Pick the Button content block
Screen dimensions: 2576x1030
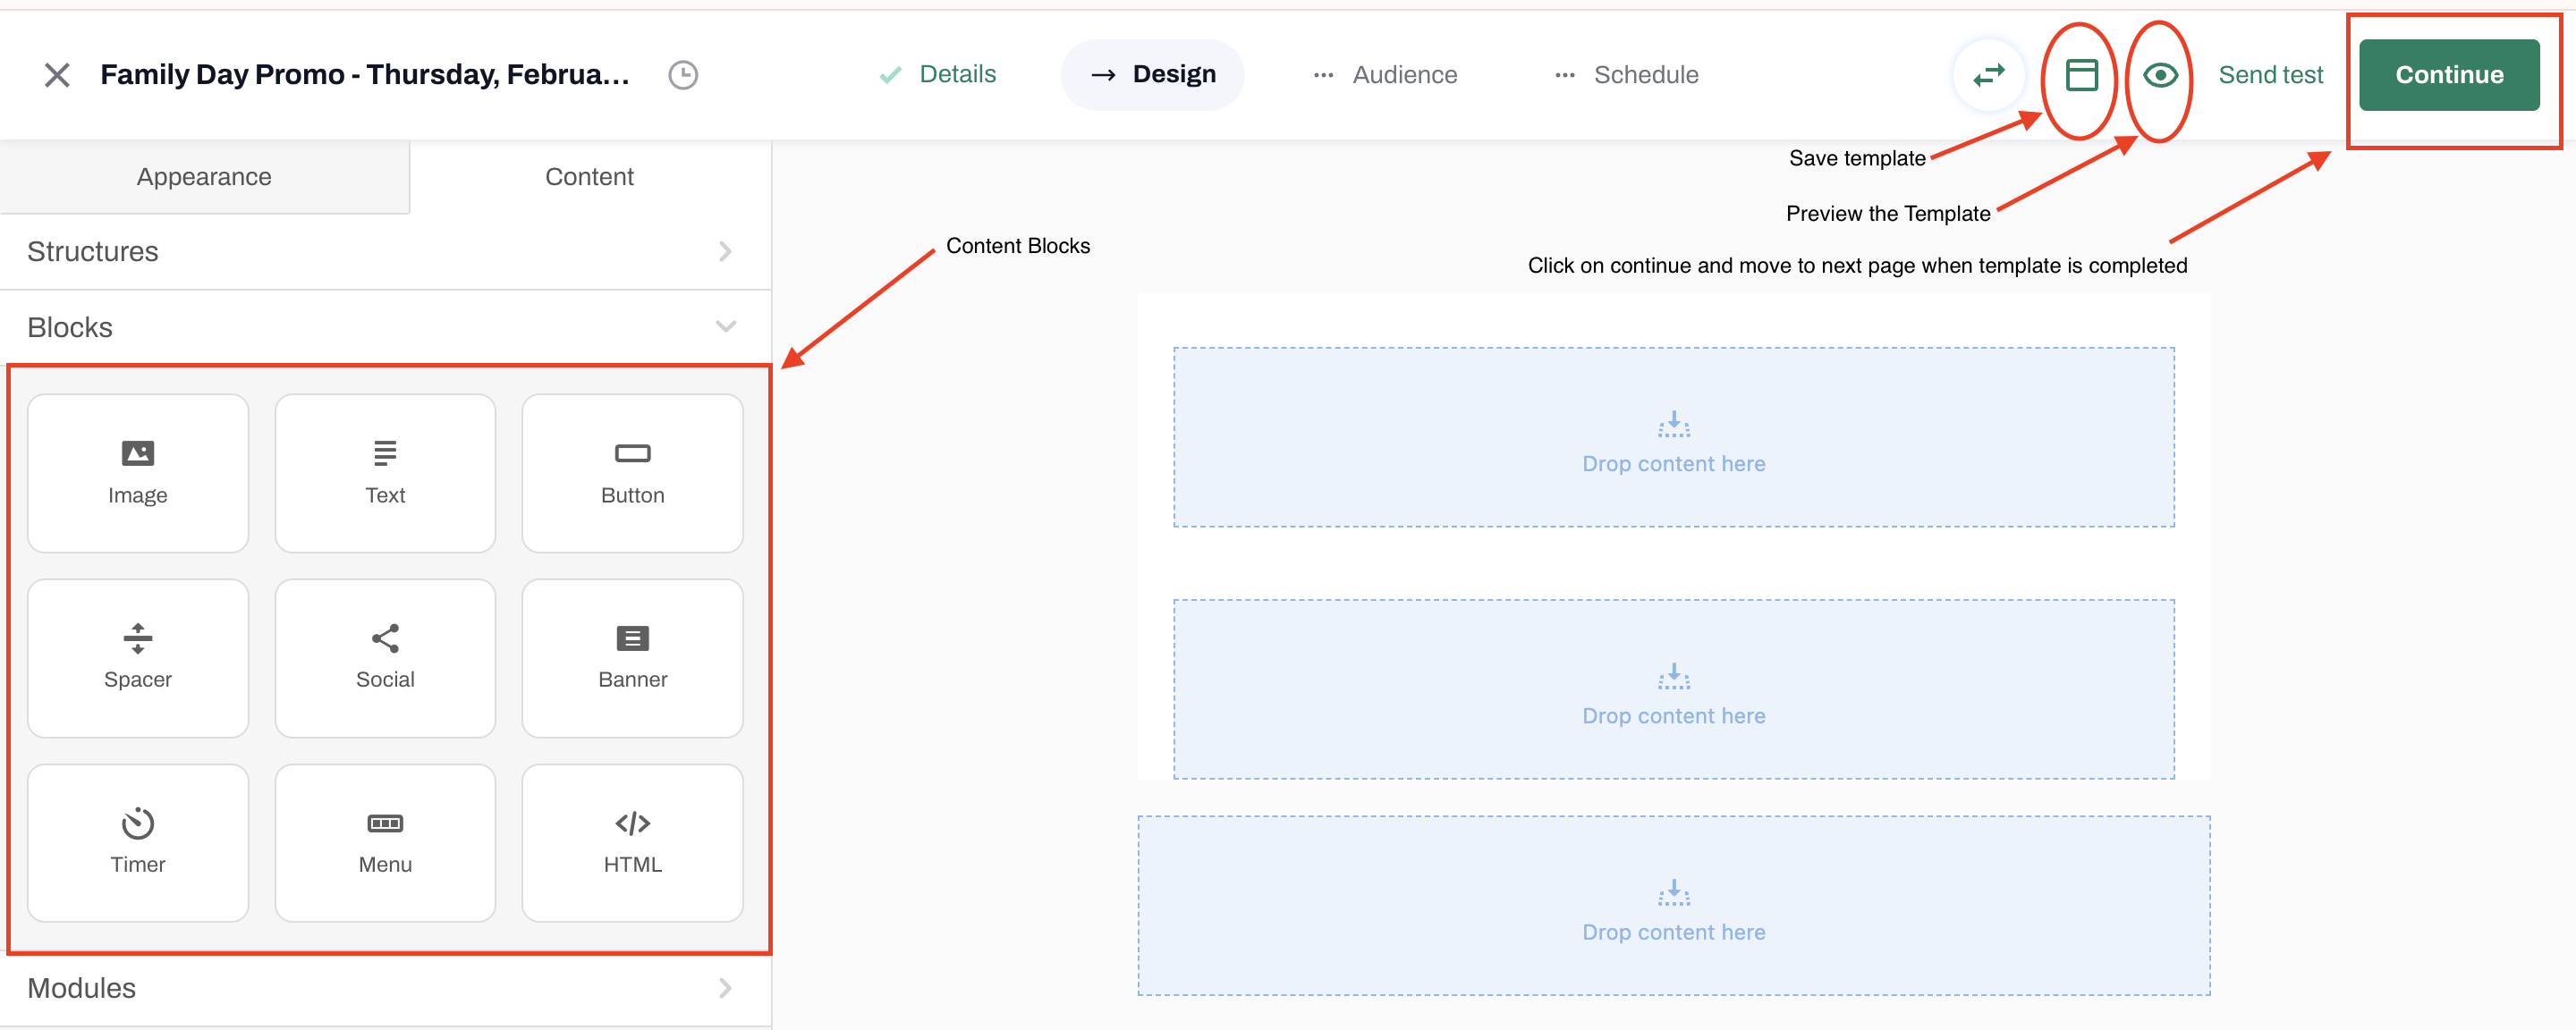tap(632, 473)
